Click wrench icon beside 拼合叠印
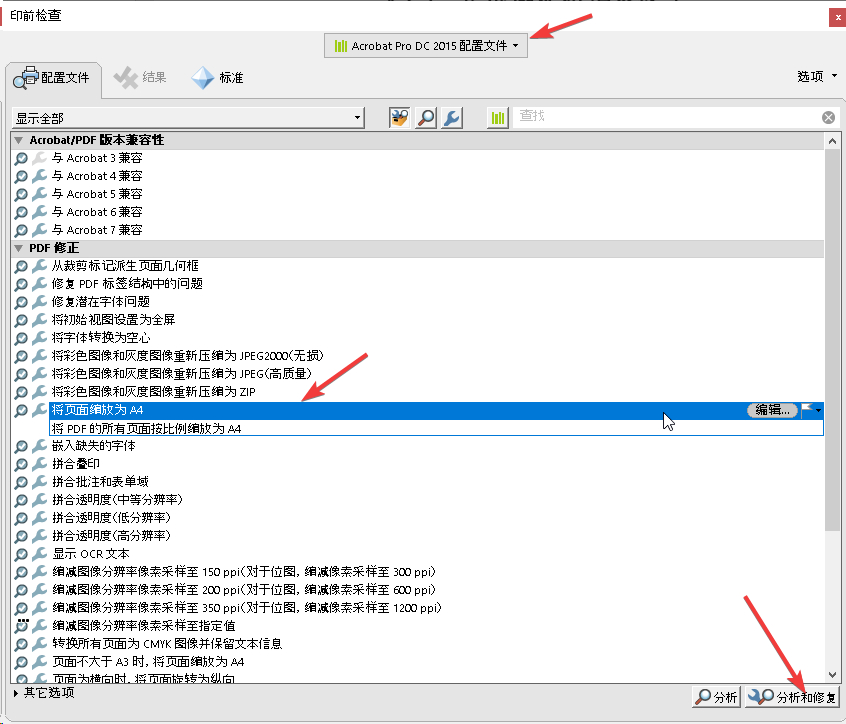This screenshot has width=846, height=724. point(39,464)
